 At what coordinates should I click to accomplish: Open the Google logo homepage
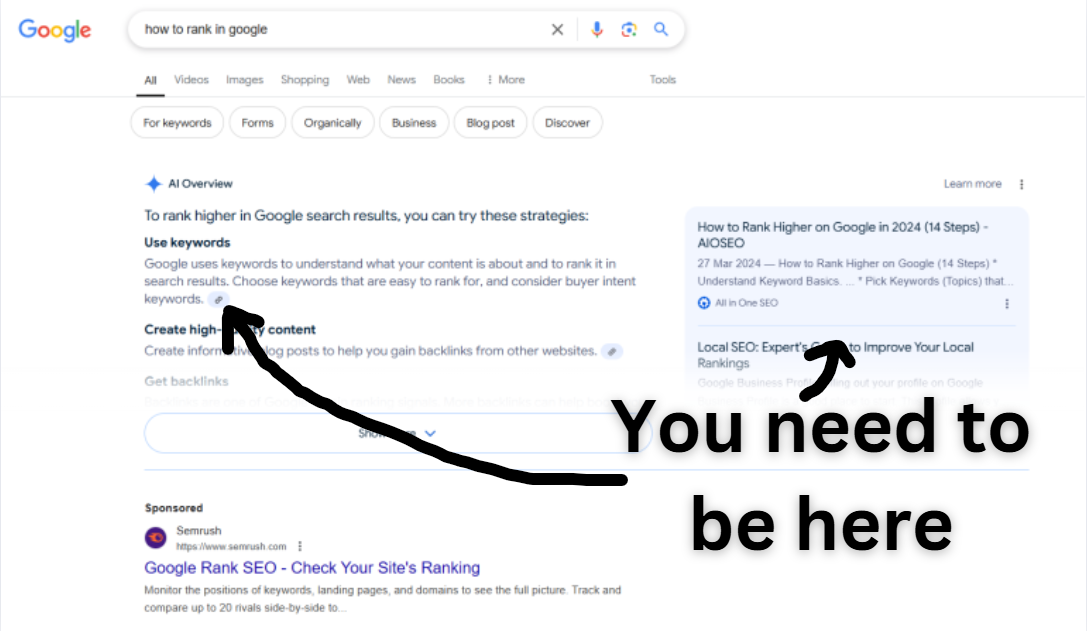[55, 30]
